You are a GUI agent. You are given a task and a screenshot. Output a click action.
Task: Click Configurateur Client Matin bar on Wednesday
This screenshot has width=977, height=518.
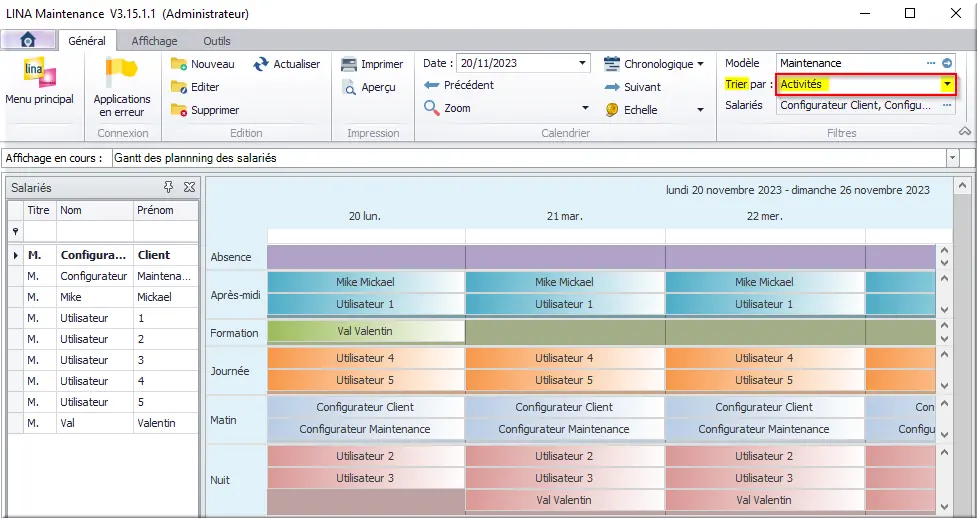click(765, 407)
